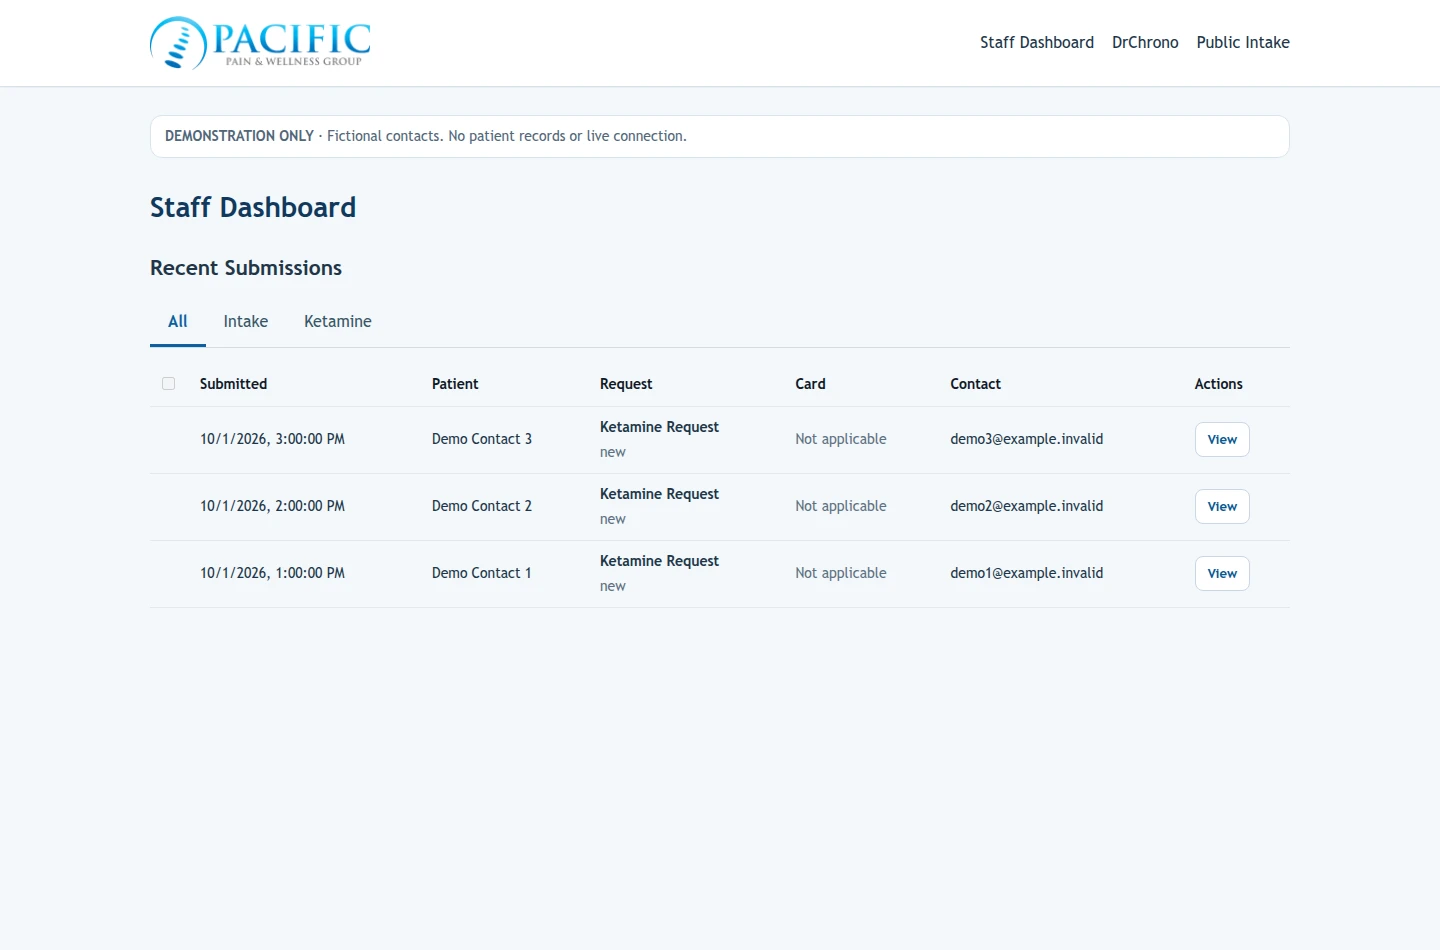View the Demo Contact 1 submission
1440x950 pixels.
click(x=1222, y=573)
